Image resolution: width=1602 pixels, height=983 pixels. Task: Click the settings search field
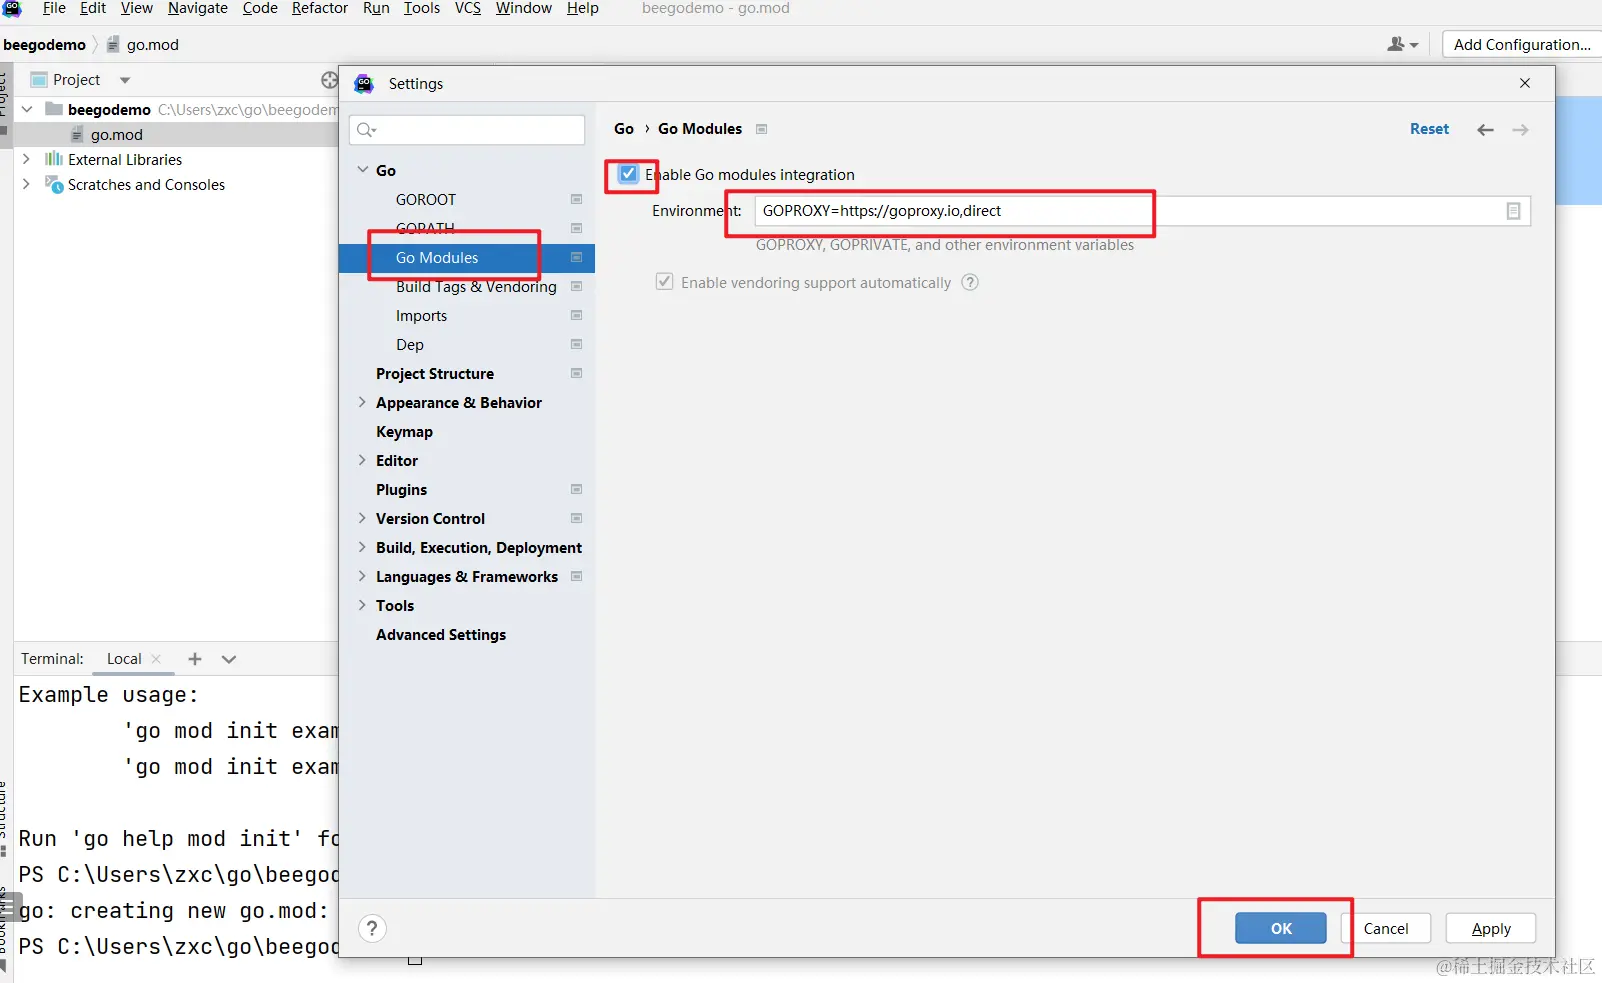point(467,130)
